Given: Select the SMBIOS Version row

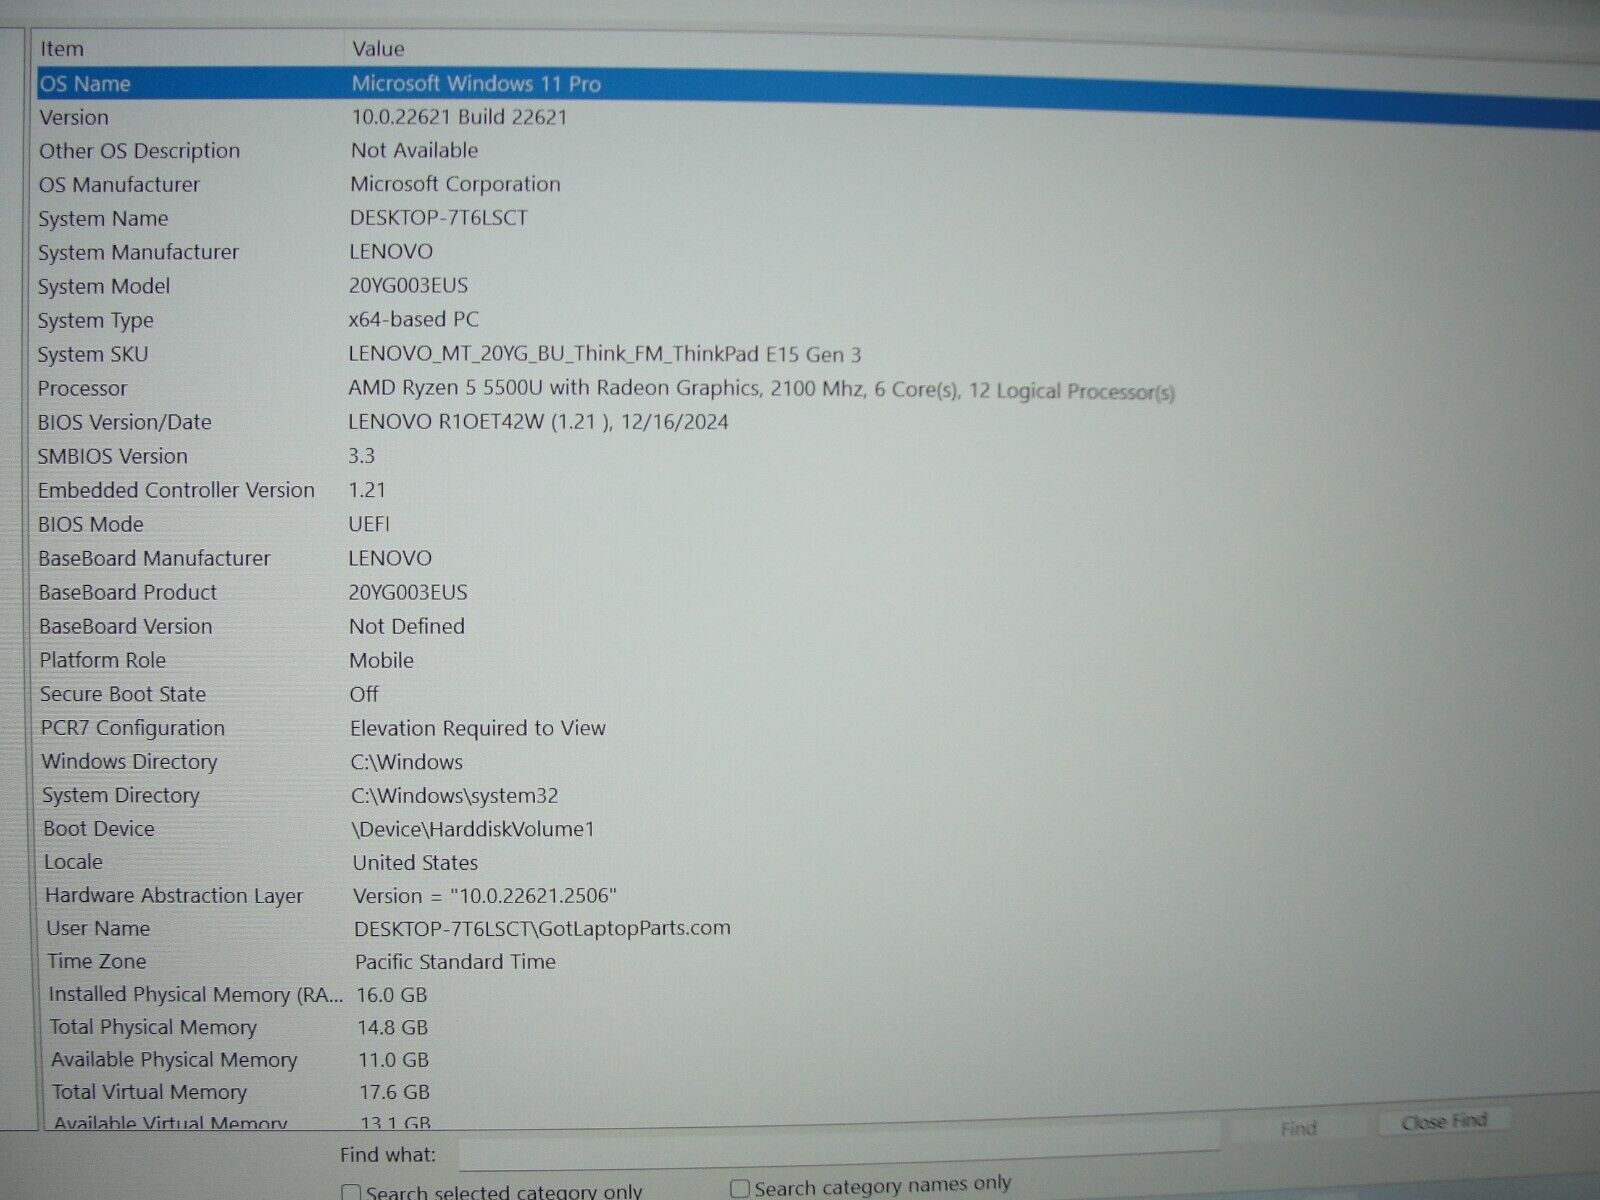Looking at the screenshot, I should coord(816,456).
